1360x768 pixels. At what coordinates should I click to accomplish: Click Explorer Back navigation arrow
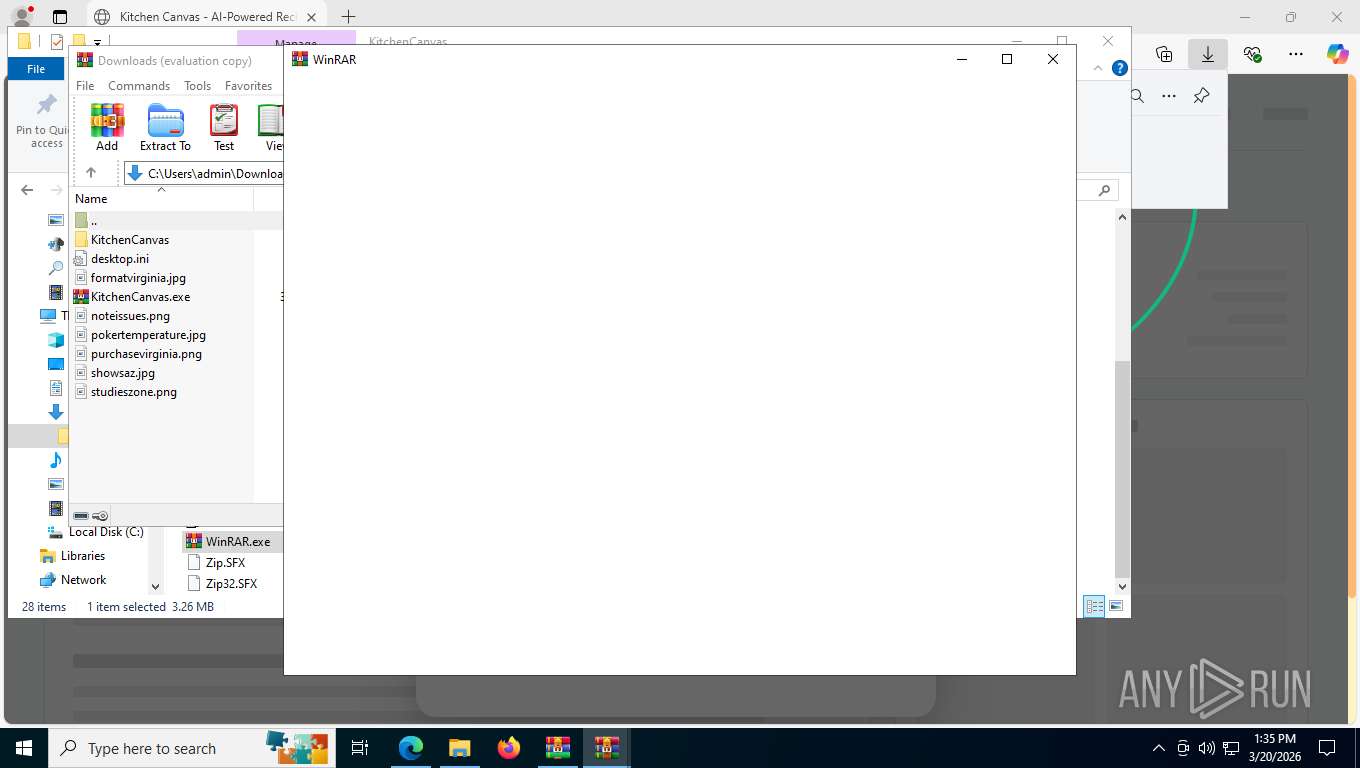[x=28, y=190]
